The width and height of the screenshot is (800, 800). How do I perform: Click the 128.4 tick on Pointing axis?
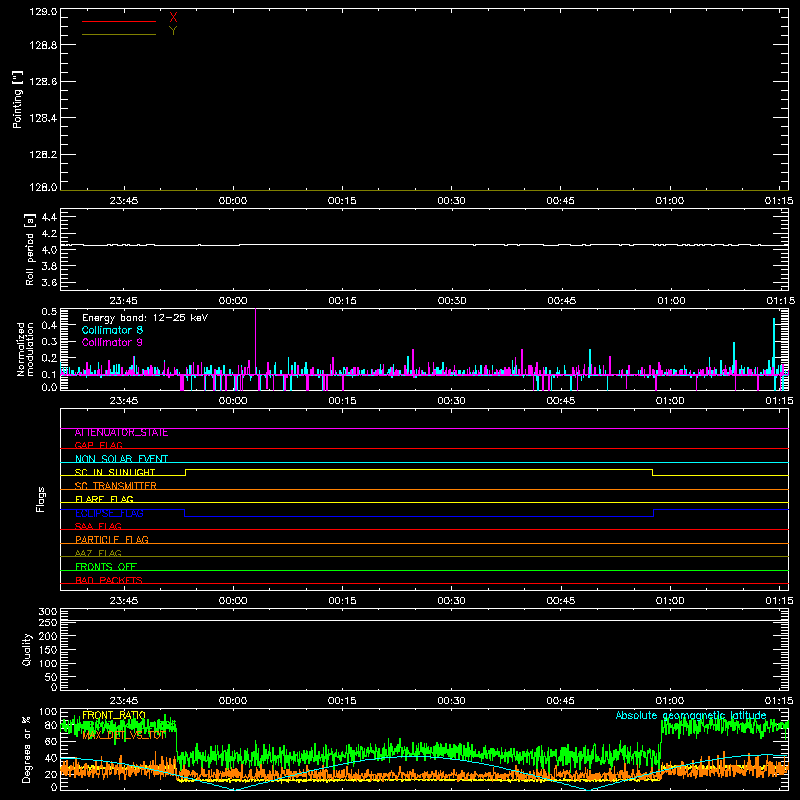(x=43, y=118)
